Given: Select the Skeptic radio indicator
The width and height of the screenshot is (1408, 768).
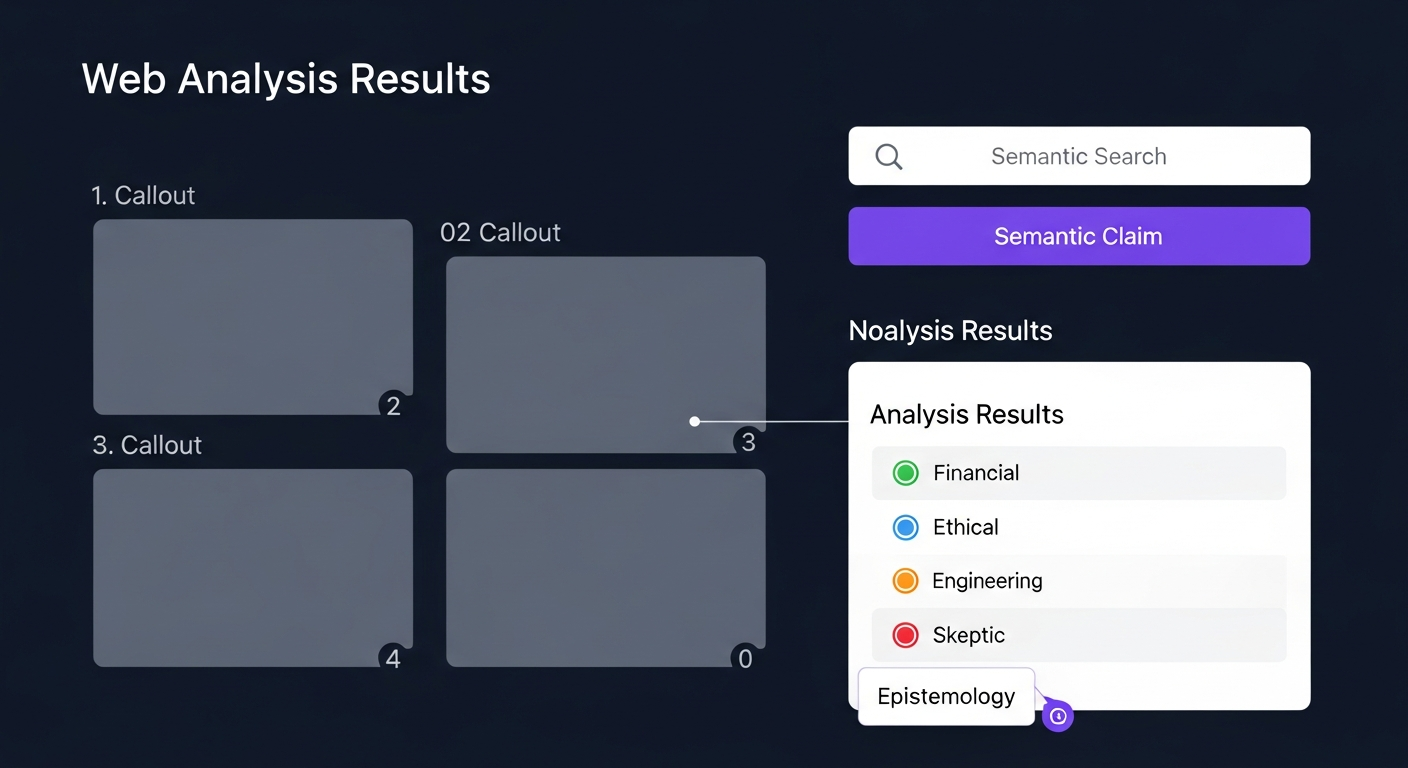Looking at the screenshot, I should [x=905, y=634].
